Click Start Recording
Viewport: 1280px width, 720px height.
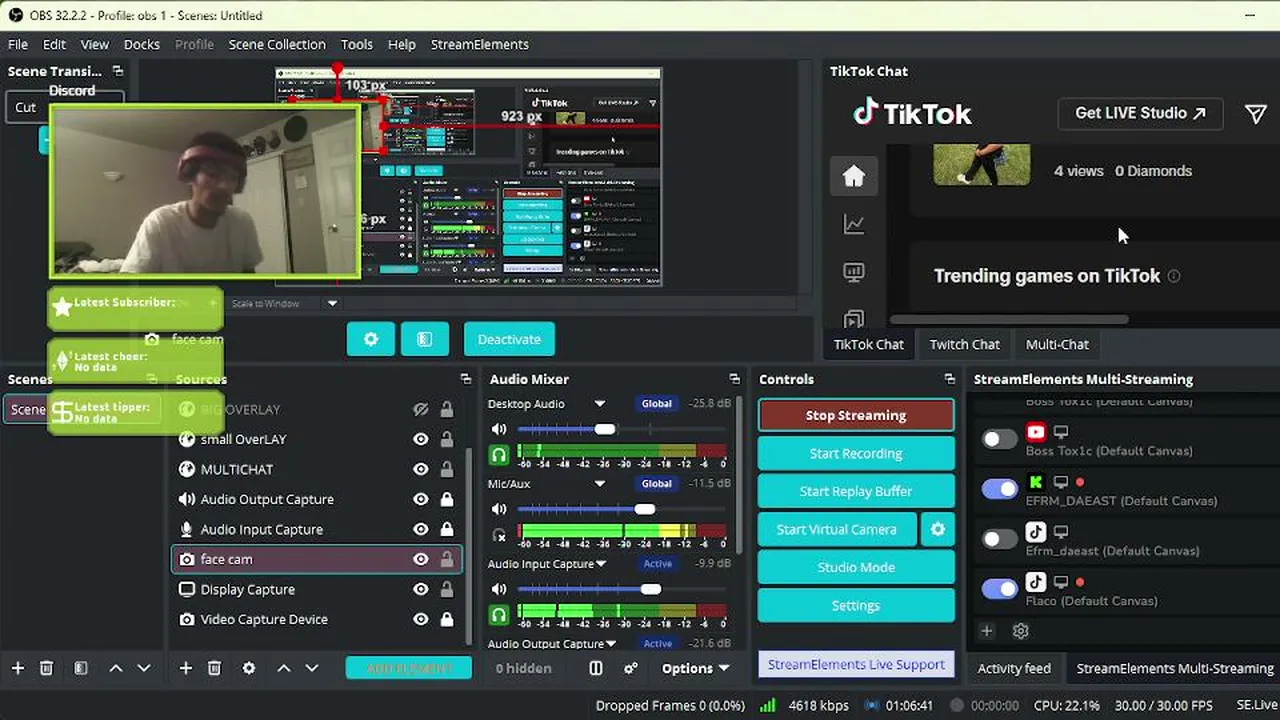pyautogui.click(x=856, y=453)
